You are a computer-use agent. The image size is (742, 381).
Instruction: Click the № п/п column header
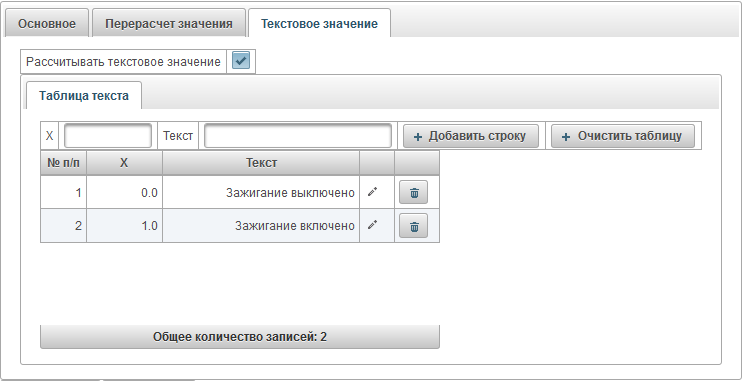[x=63, y=163]
